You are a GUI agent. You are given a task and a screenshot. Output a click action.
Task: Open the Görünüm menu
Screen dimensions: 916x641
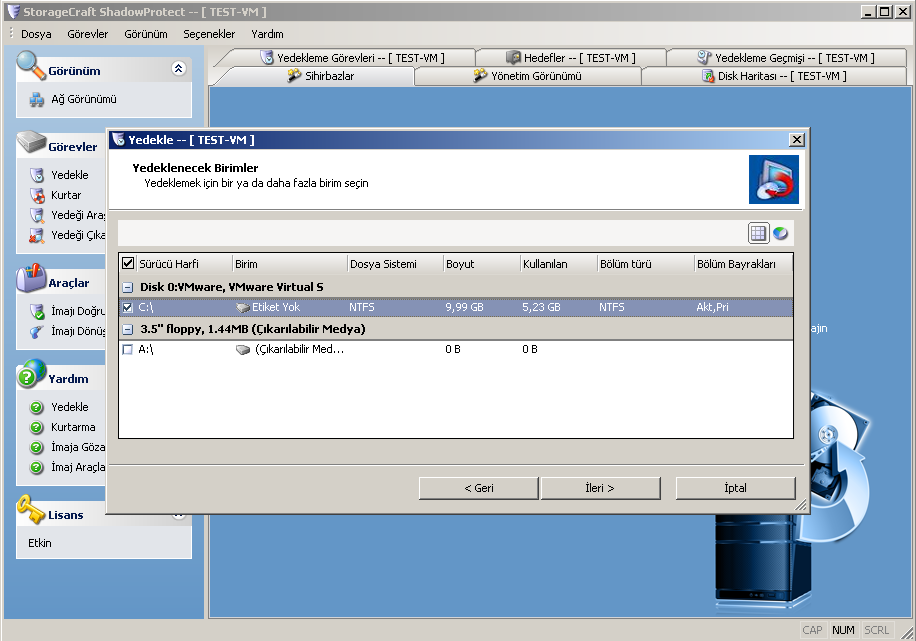(145, 34)
